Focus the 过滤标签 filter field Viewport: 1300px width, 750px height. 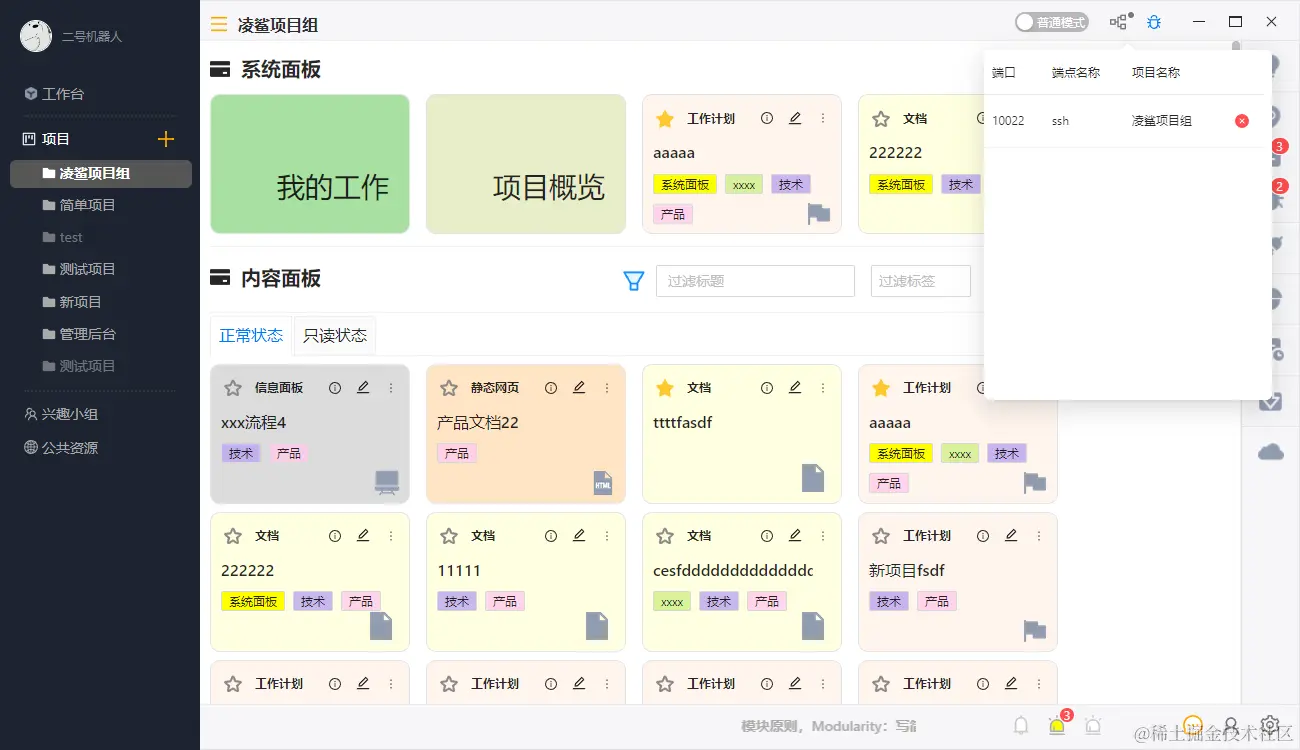(x=921, y=281)
